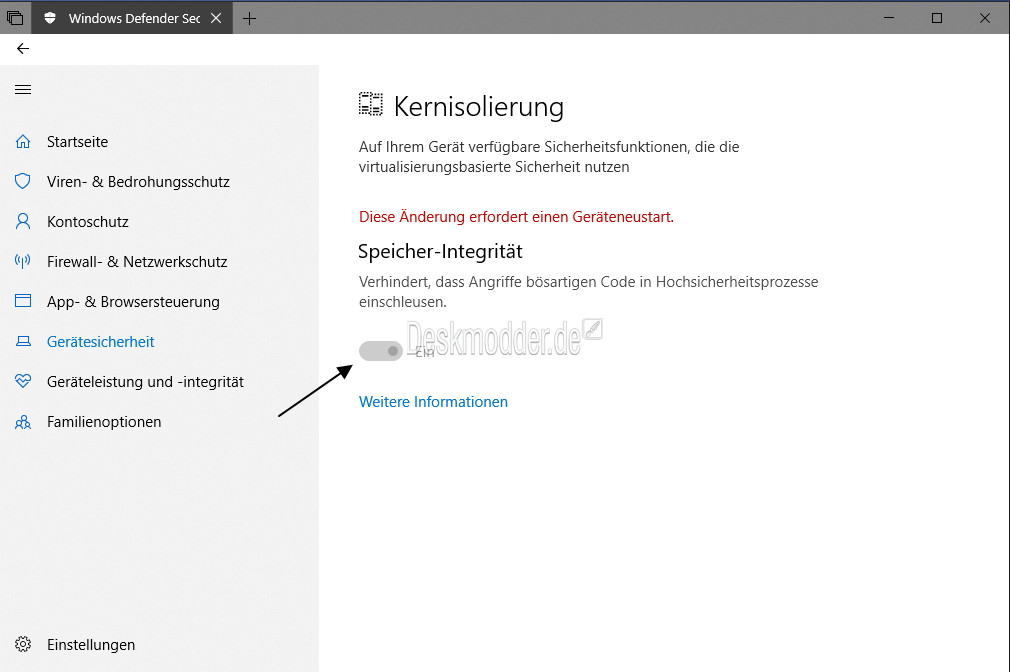Click the Kernisolierung chip icon
The width and height of the screenshot is (1010, 672).
(370, 104)
